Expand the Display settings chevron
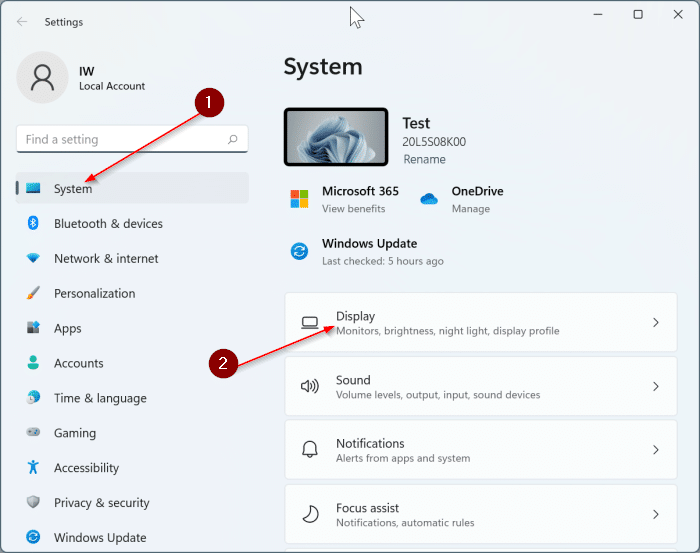 (656, 322)
